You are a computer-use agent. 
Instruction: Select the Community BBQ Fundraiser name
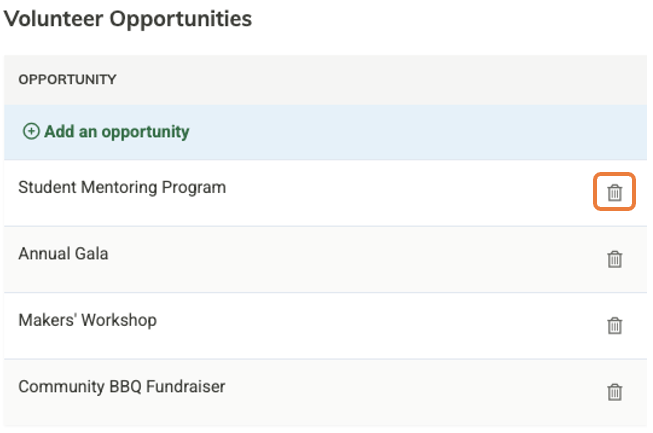[122, 387]
